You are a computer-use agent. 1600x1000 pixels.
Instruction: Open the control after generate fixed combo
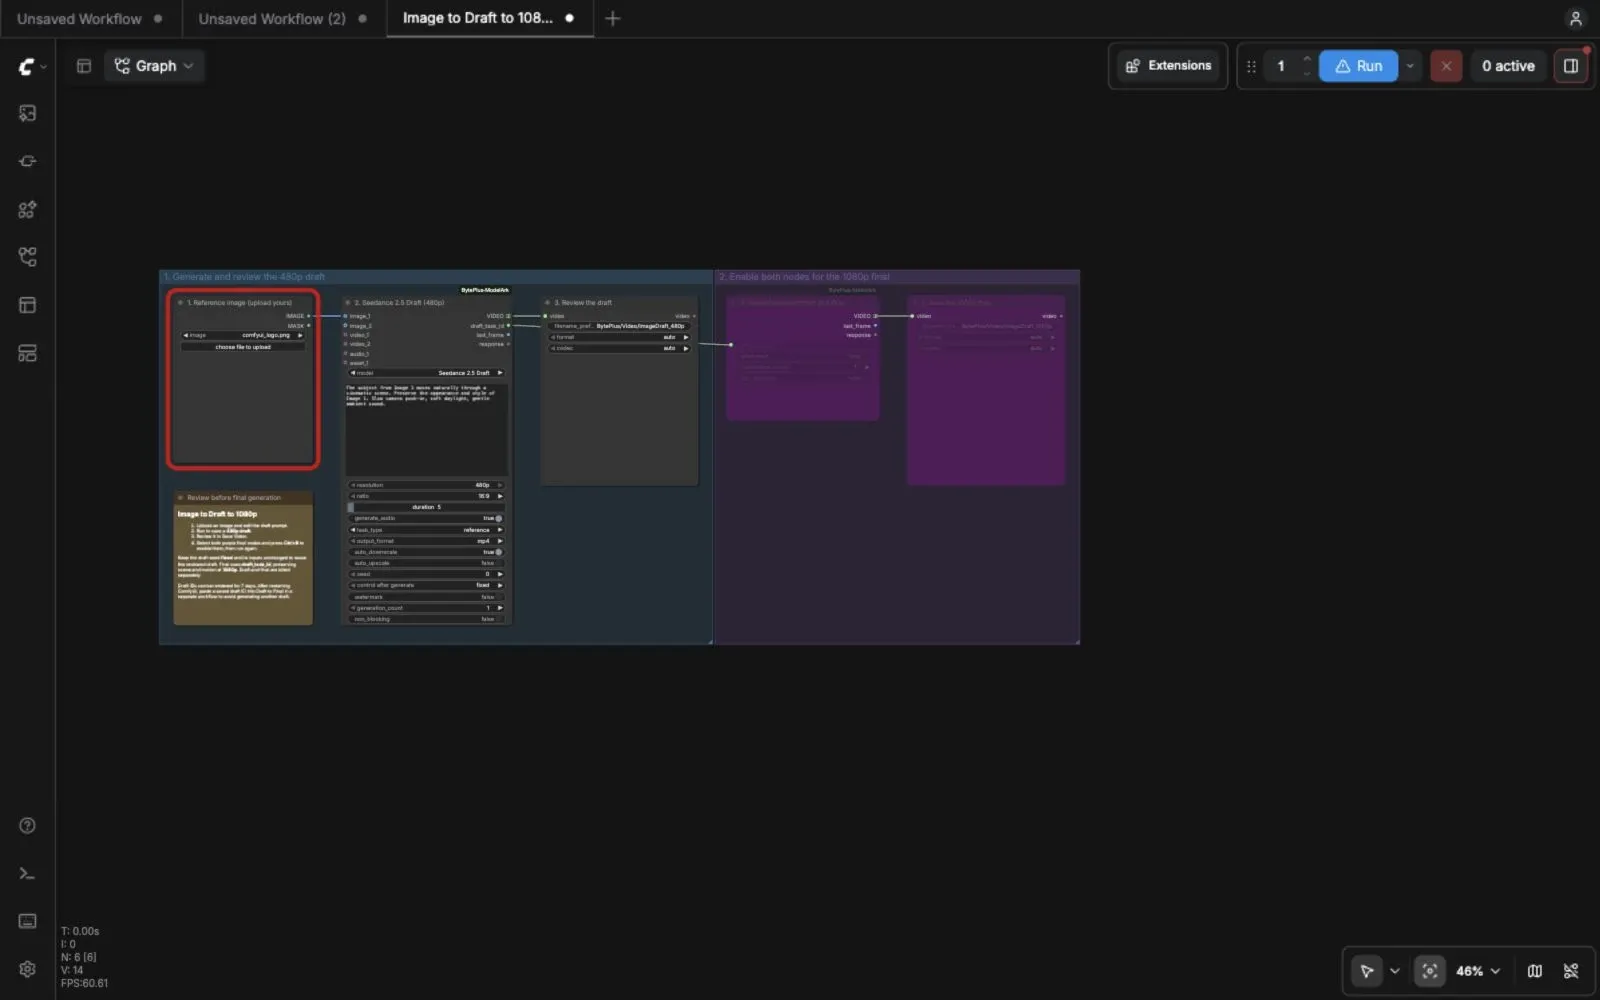pyautogui.click(x=426, y=585)
